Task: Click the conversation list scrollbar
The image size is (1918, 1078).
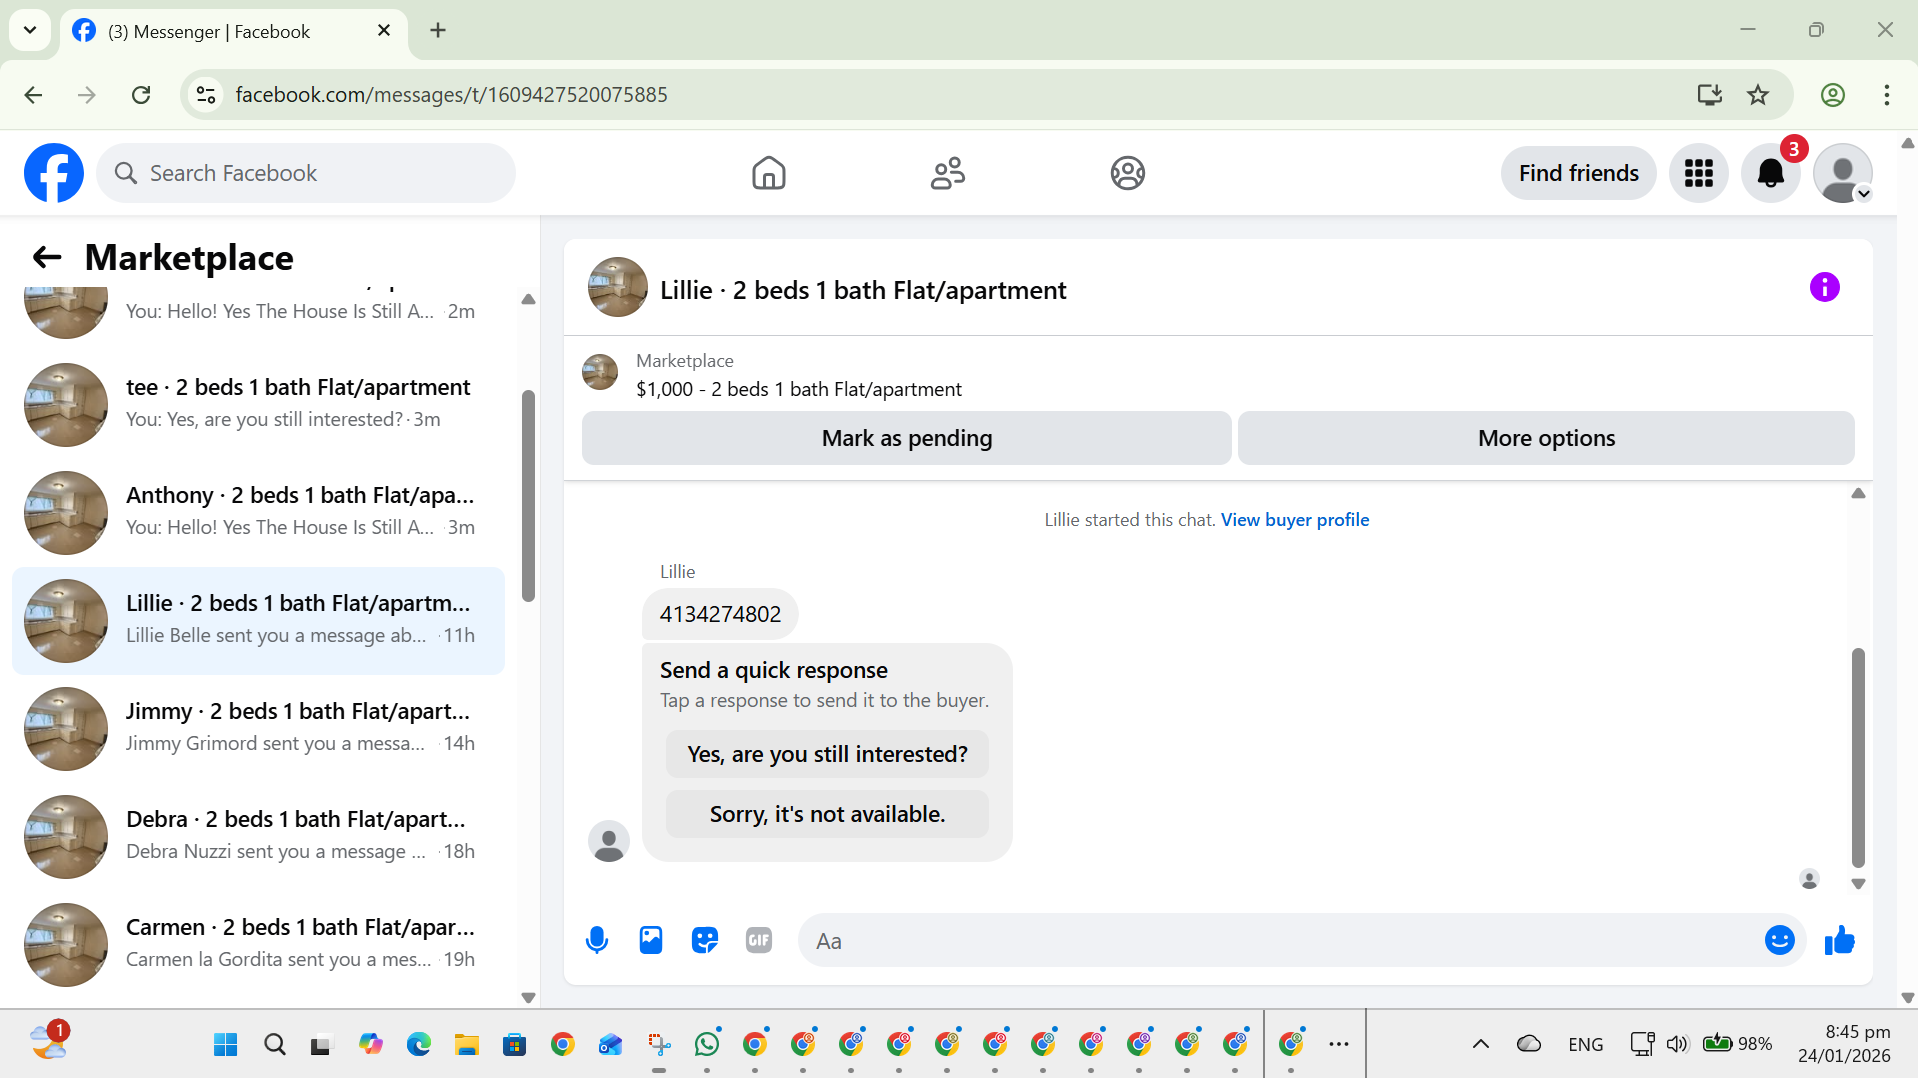Action: point(528,496)
